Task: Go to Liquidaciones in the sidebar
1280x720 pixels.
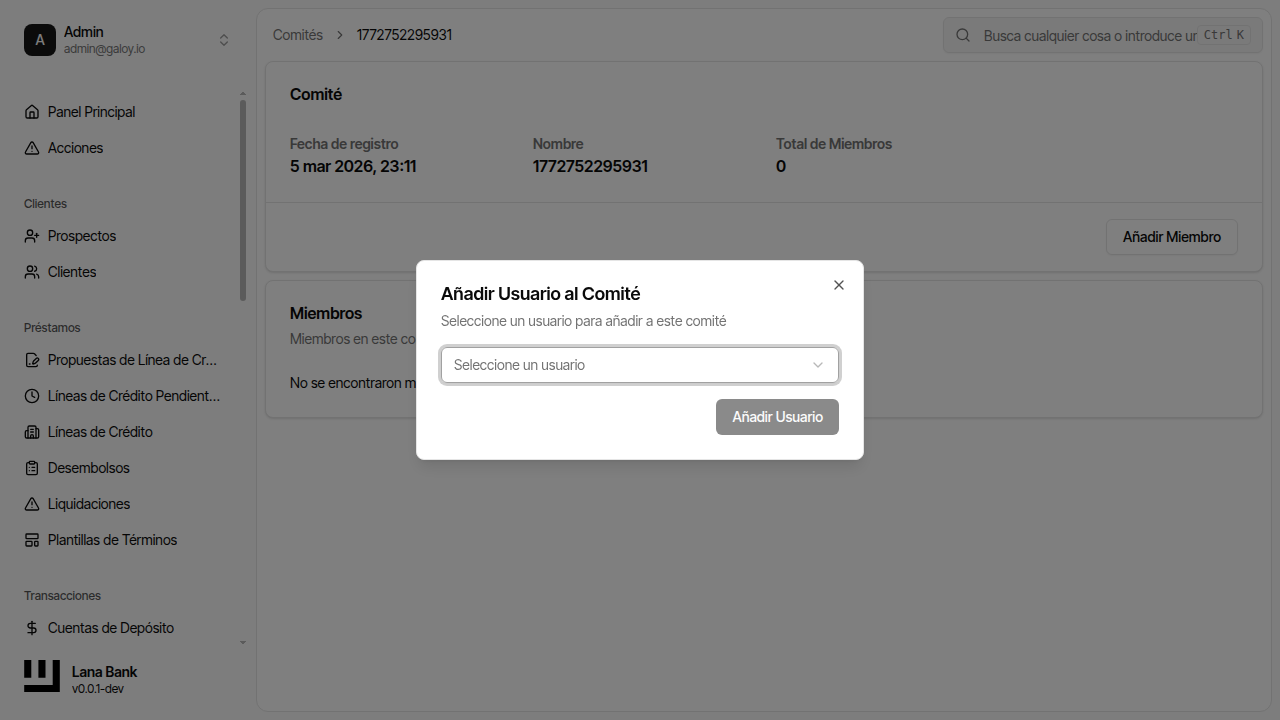Action: click(x=89, y=504)
